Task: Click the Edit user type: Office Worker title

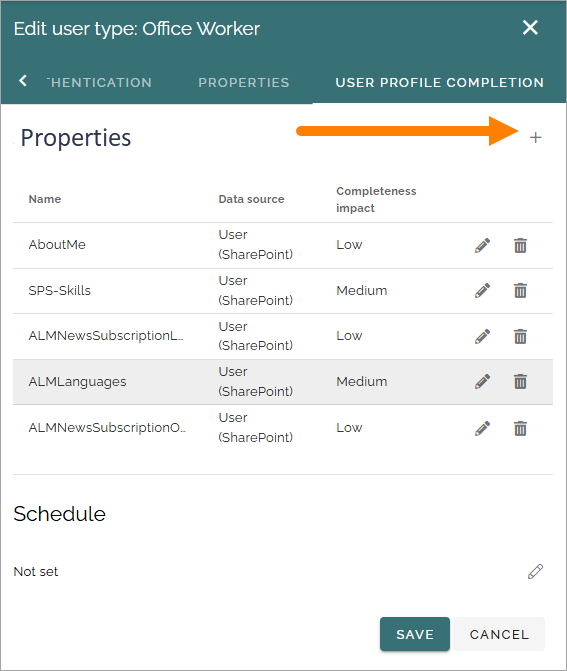Action: click(137, 29)
